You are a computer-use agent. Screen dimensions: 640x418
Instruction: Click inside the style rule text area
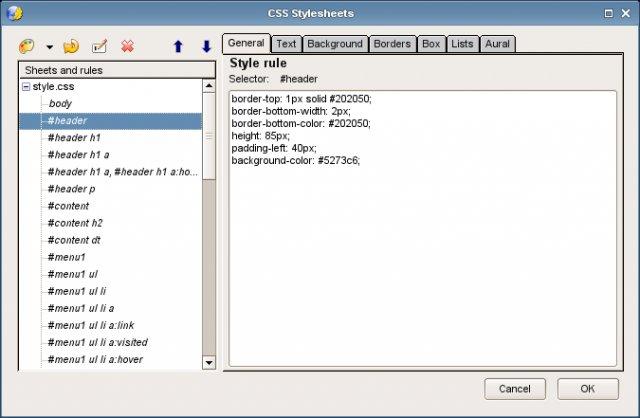422,260
